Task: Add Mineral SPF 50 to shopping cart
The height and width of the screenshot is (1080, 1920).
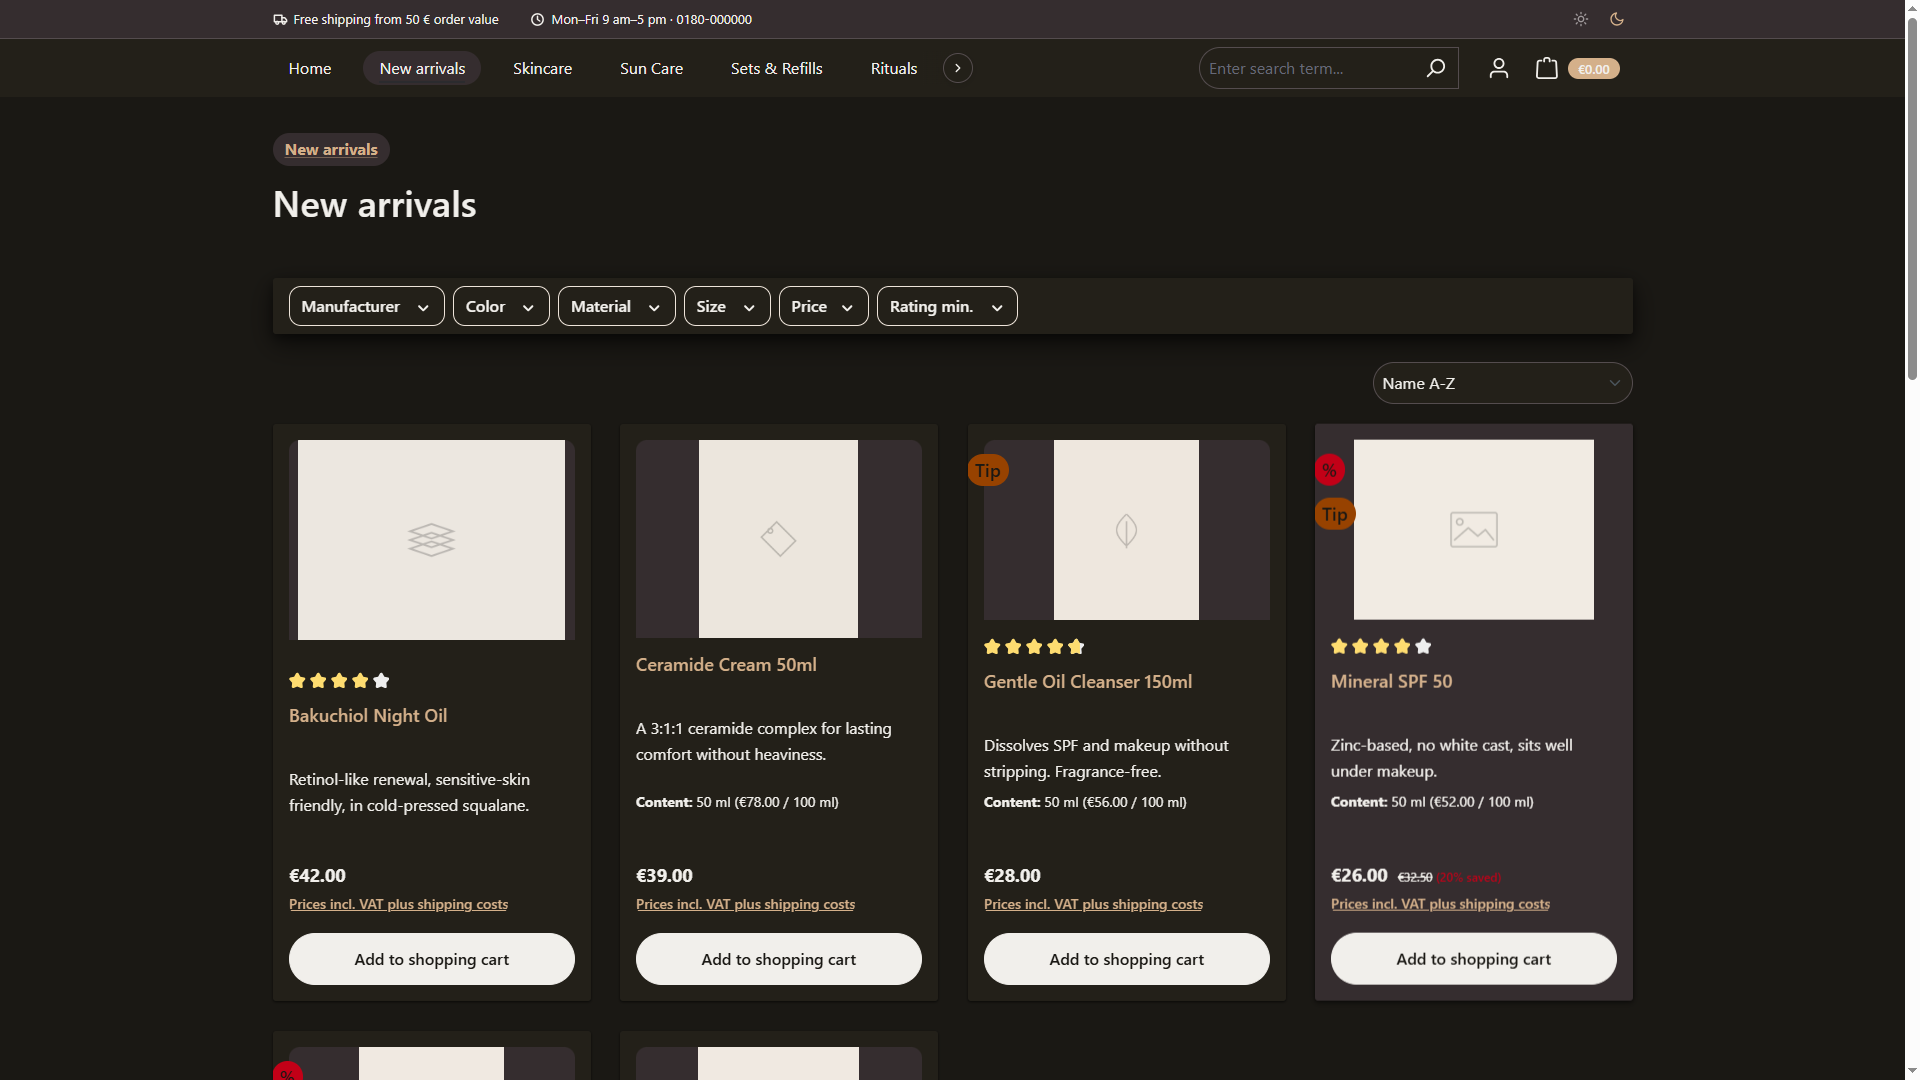Action: pos(1474,959)
